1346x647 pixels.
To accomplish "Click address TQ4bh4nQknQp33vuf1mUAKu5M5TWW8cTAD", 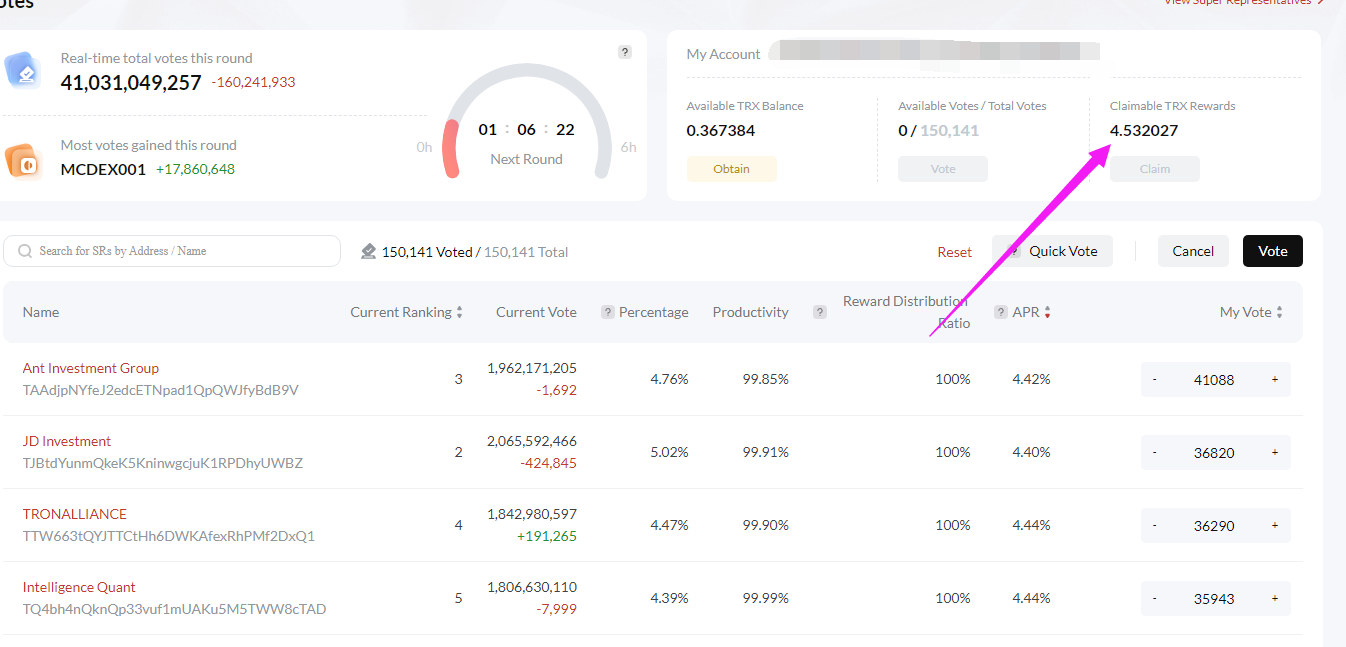I will tap(175, 609).
